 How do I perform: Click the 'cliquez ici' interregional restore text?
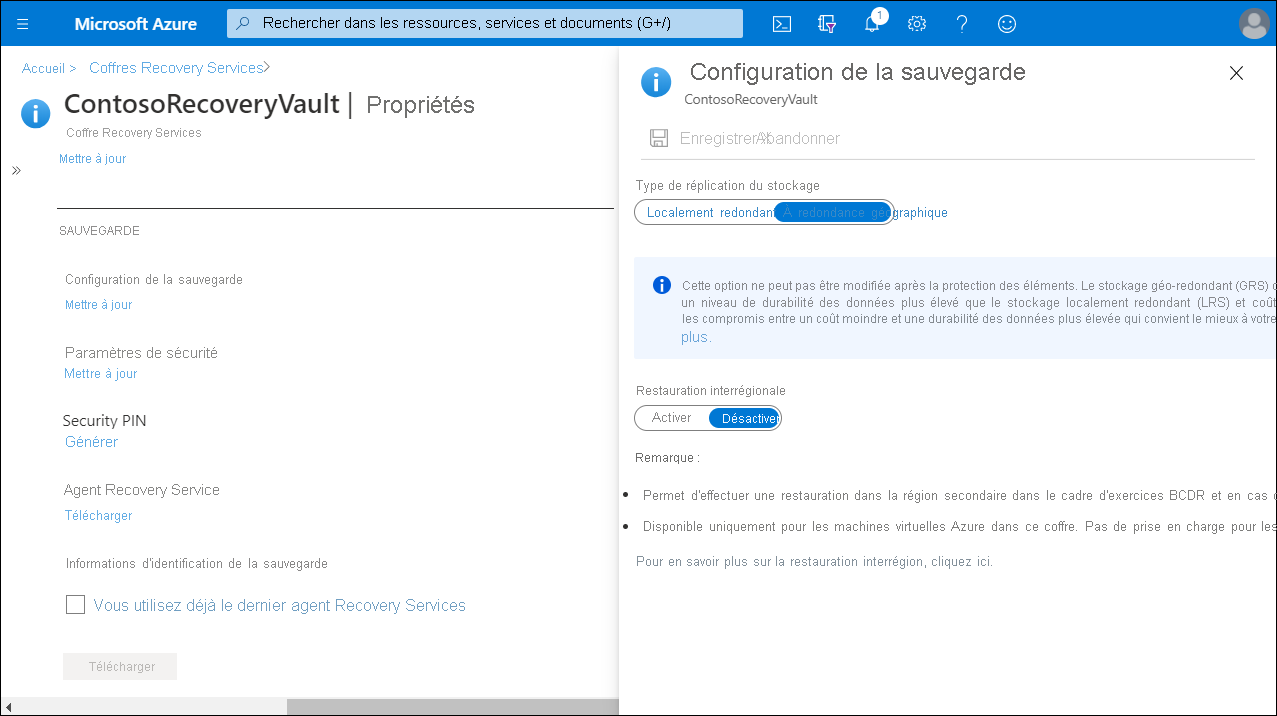pos(962,562)
